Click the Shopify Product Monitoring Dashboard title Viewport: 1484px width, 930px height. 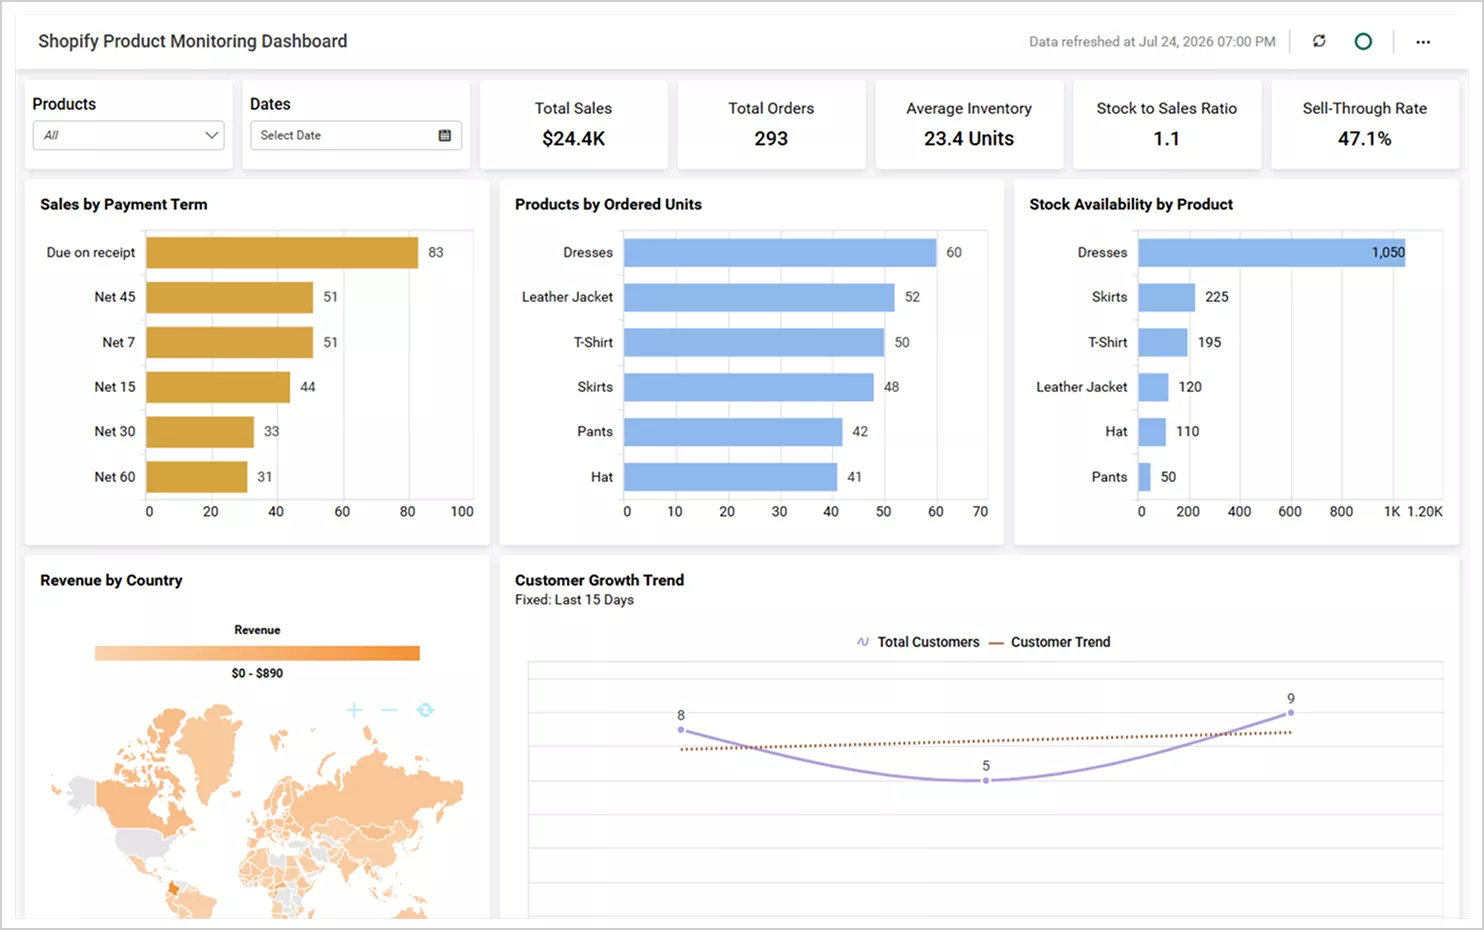pos(193,41)
